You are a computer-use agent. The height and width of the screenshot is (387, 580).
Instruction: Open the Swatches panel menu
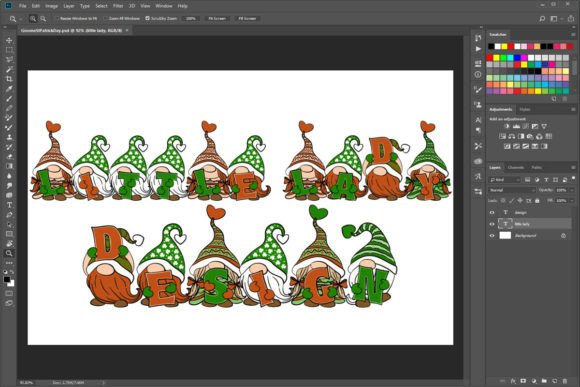573,35
